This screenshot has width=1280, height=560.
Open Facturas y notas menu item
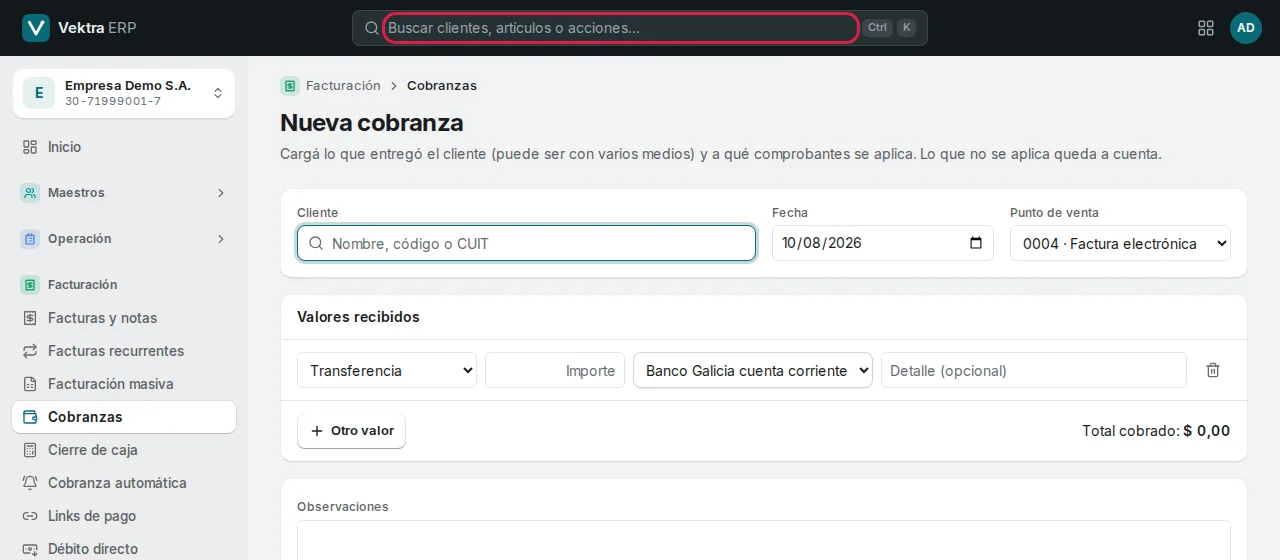click(x=124, y=318)
